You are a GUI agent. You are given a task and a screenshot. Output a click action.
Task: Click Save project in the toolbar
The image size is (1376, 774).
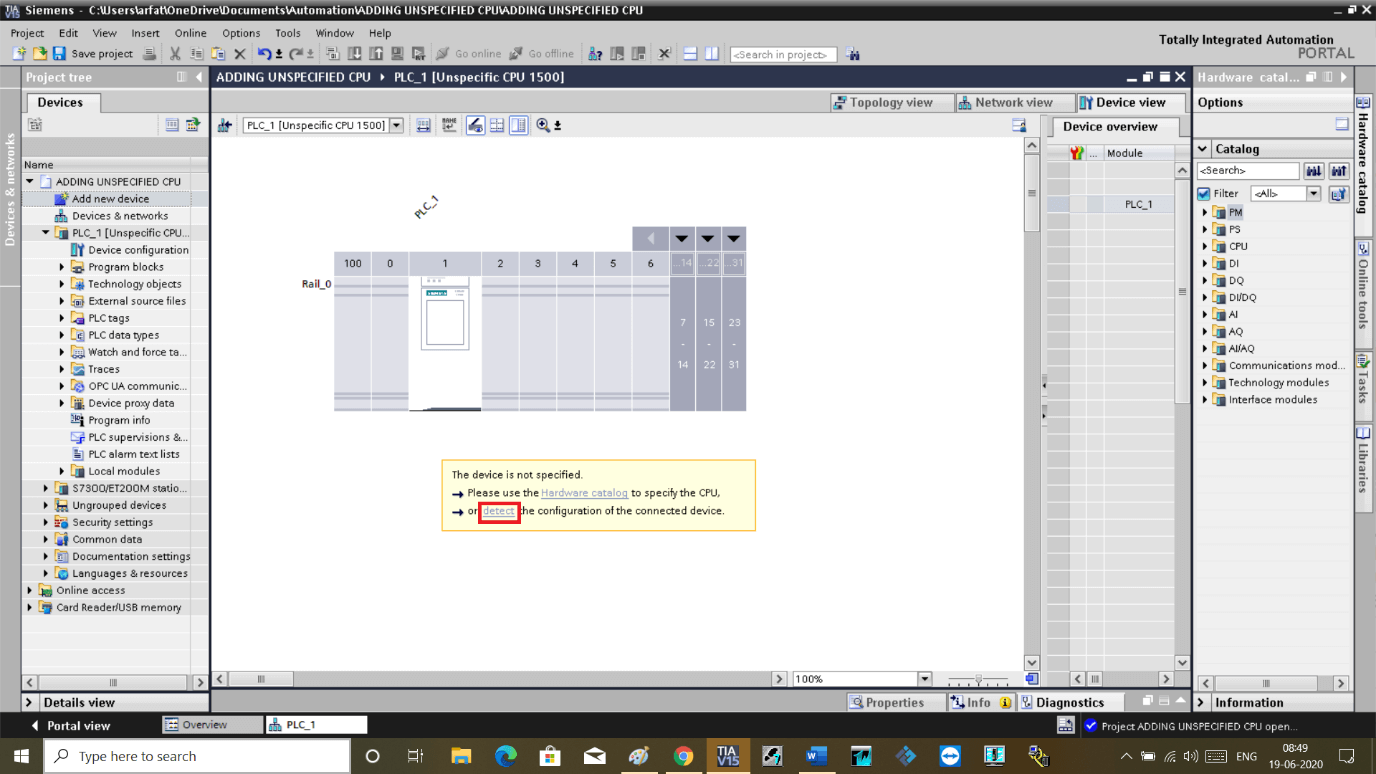point(93,53)
